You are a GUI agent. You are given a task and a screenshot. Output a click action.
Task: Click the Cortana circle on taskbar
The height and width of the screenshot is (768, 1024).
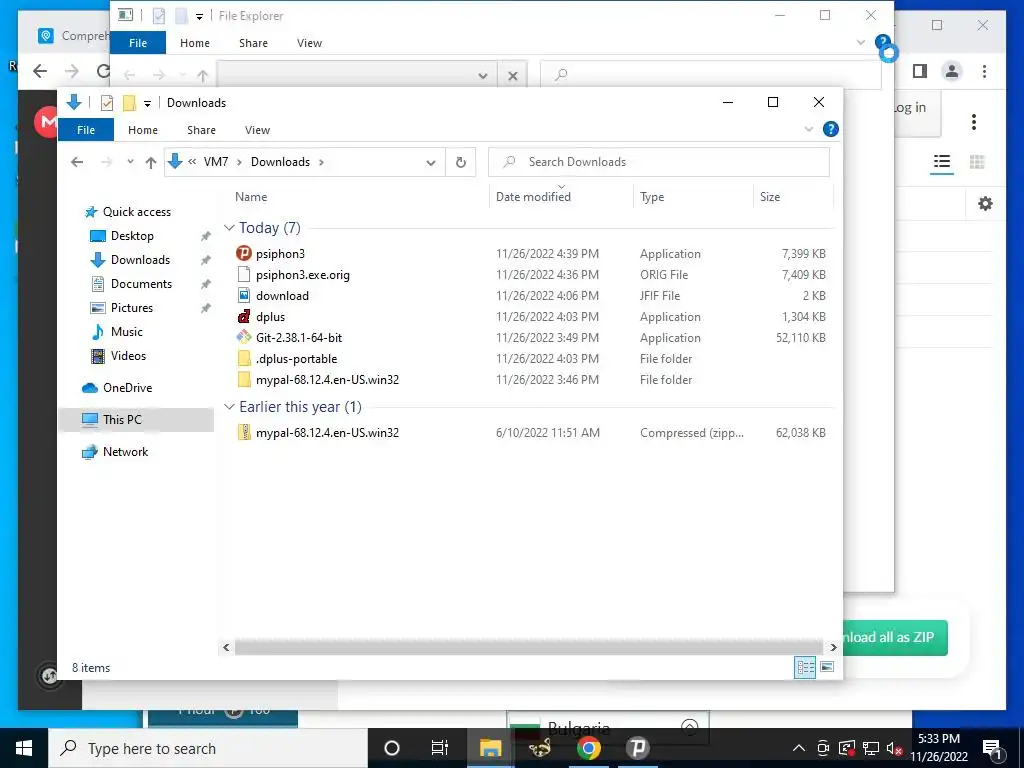(391, 748)
